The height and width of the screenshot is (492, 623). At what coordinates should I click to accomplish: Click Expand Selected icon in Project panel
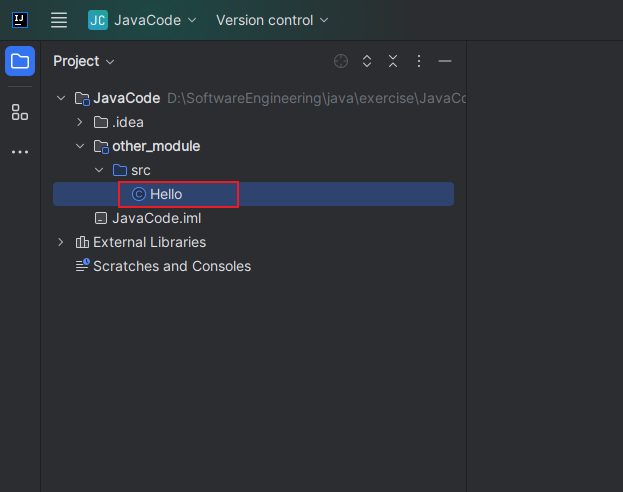[367, 61]
